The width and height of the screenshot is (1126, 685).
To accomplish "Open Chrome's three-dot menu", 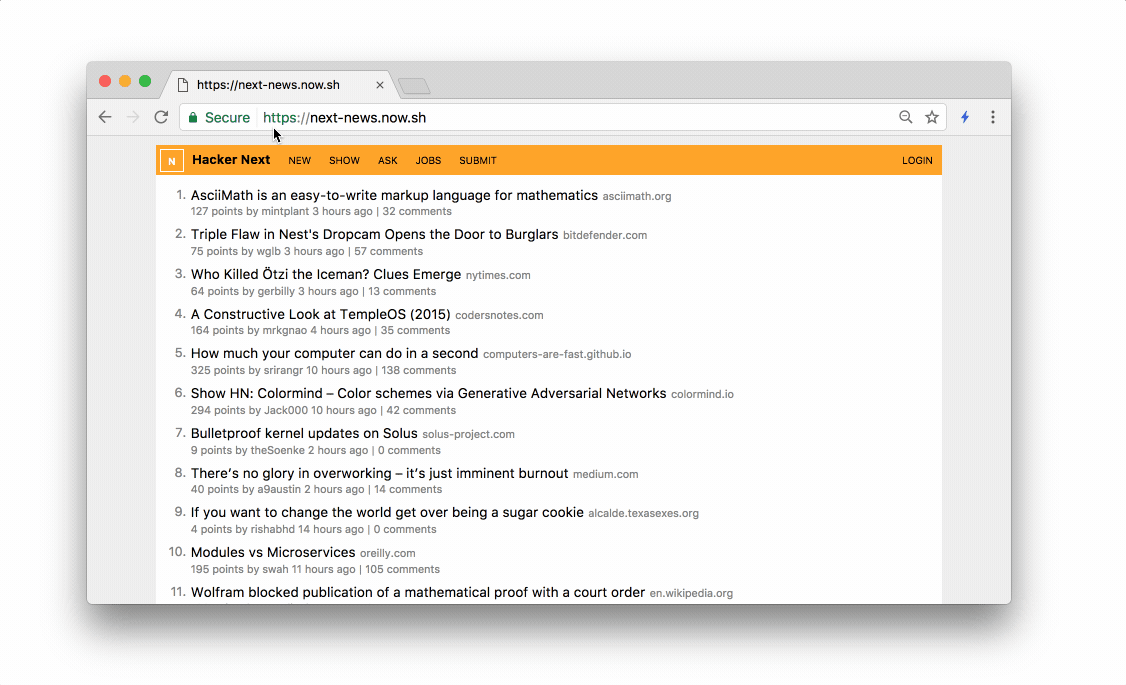I will [992, 117].
